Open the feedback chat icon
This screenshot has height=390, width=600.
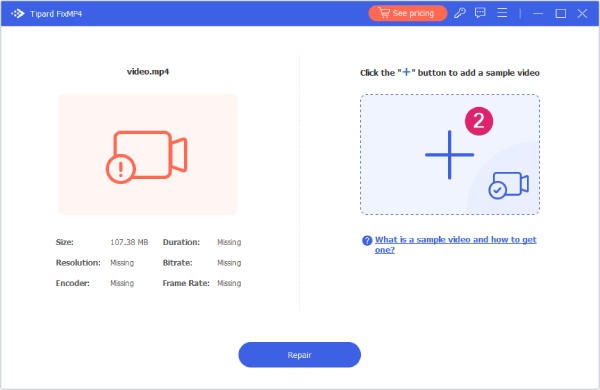[480, 13]
